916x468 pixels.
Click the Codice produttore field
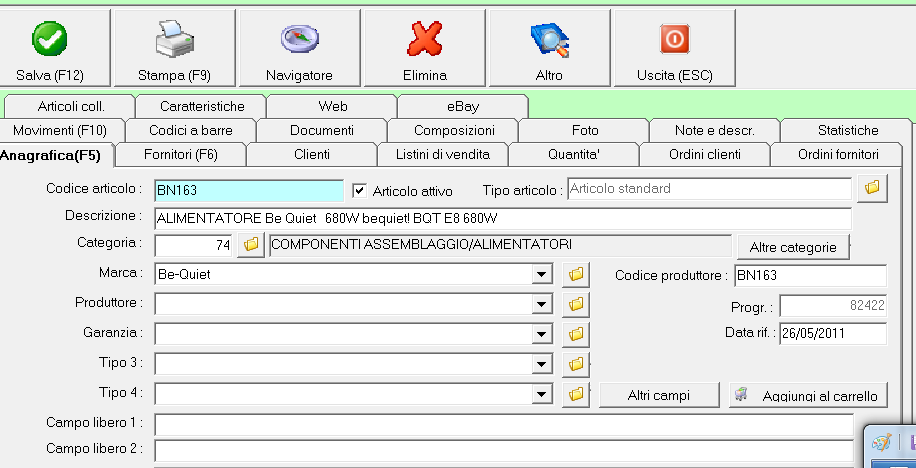(x=810, y=275)
